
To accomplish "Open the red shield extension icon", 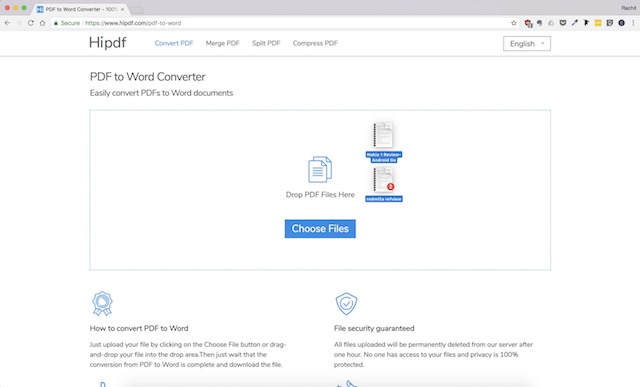I will (x=528, y=23).
